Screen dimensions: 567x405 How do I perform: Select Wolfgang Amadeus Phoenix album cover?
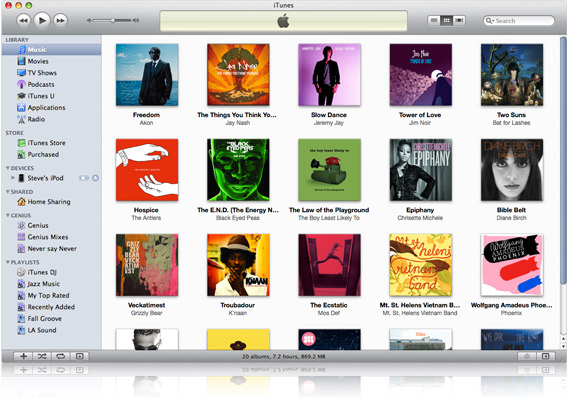(x=512, y=265)
